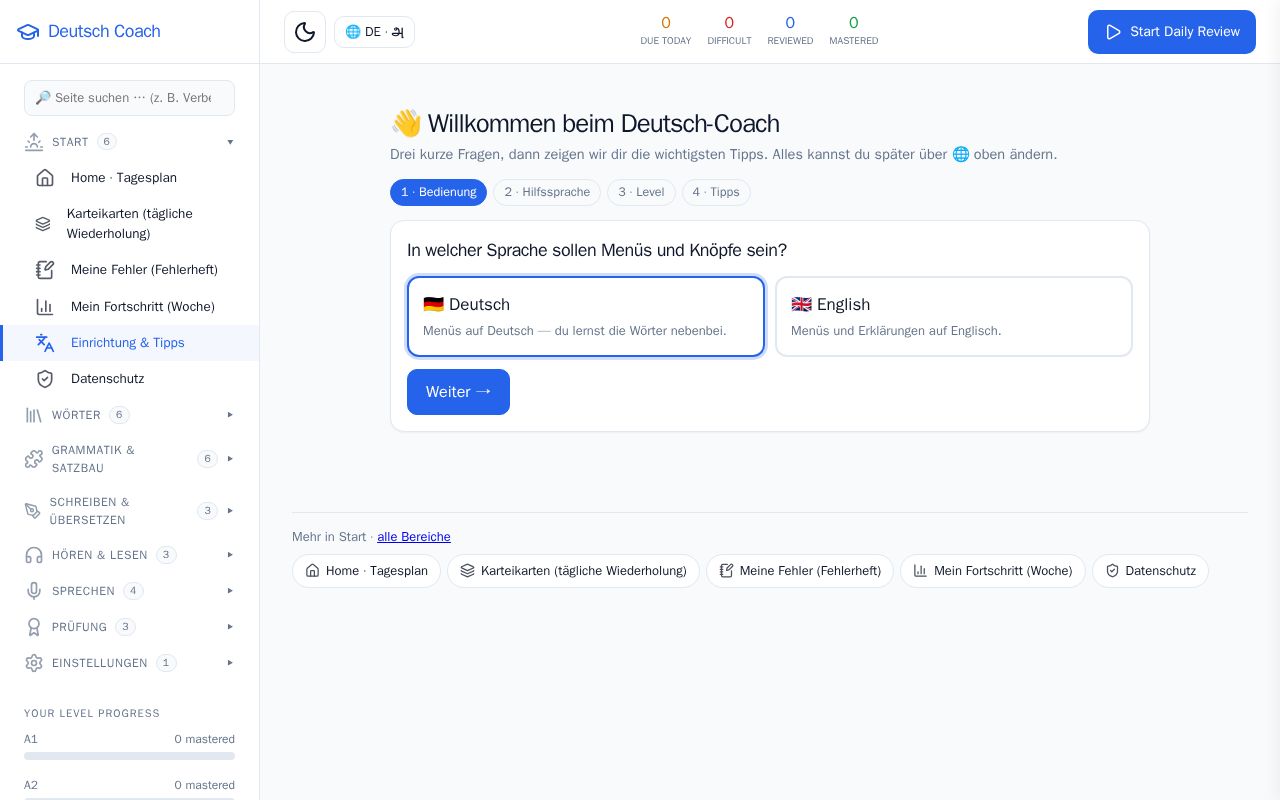Open the DE language switcher
1280x800 pixels.
pos(374,32)
